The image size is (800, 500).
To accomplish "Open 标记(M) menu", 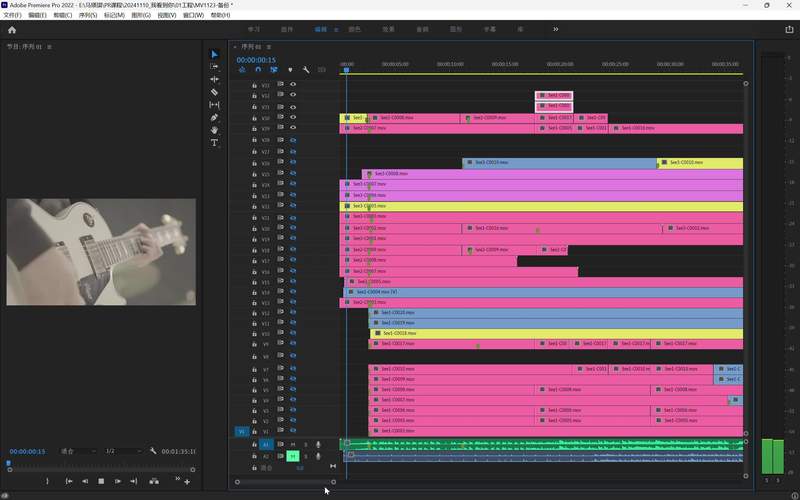I will coord(114,15).
